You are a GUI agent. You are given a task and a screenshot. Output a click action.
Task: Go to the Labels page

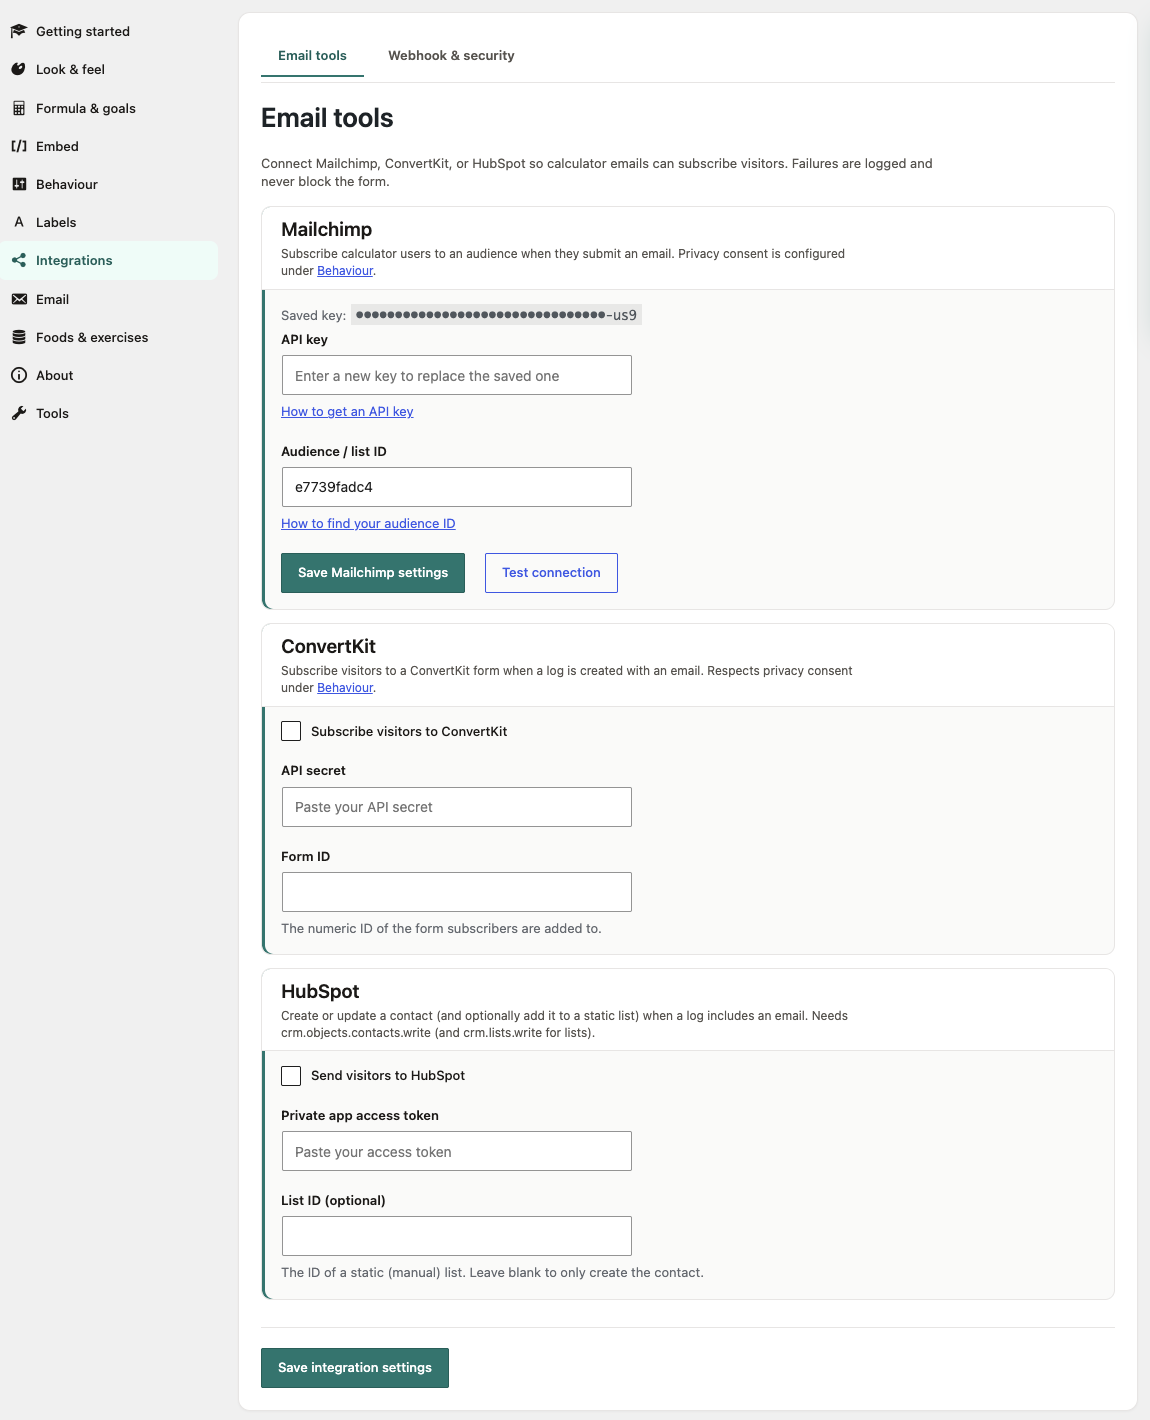click(x=109, y=222)
